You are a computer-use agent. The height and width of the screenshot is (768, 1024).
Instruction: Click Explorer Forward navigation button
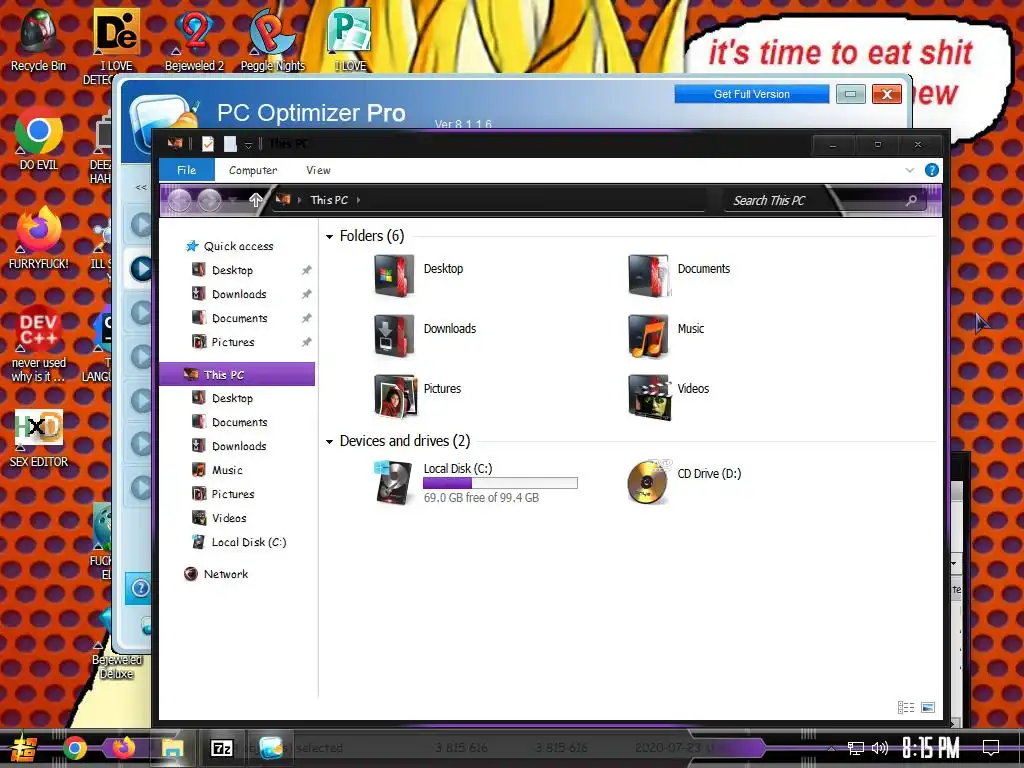(x=209, y=200)
